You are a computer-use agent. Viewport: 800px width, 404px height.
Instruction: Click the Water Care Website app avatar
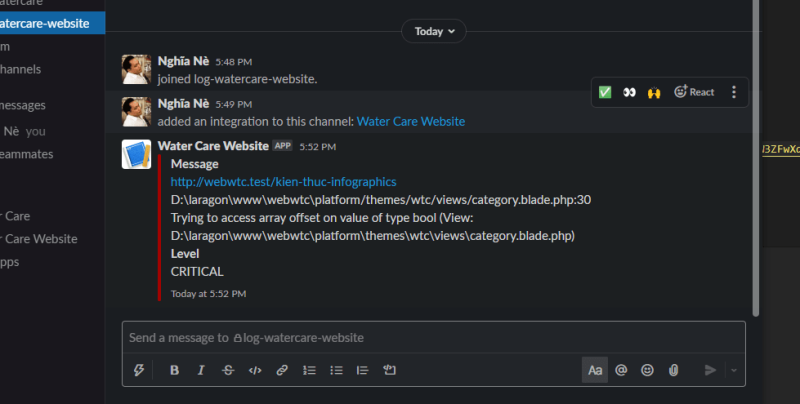tap(136, 154)
